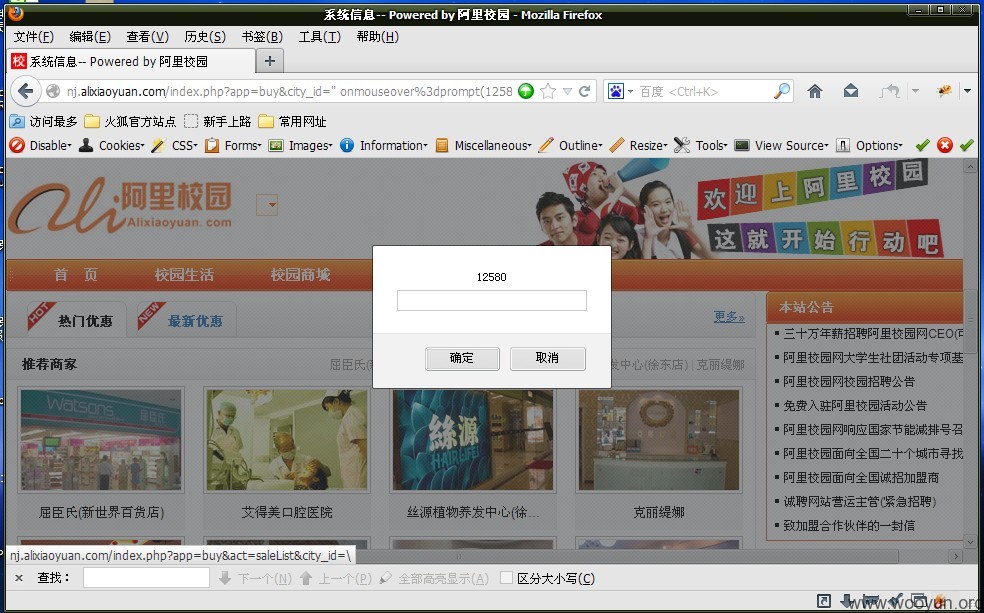Screen dimensions: 984x613
Task: Open 常用网址 bookmark folder
Action: [292, 122]
